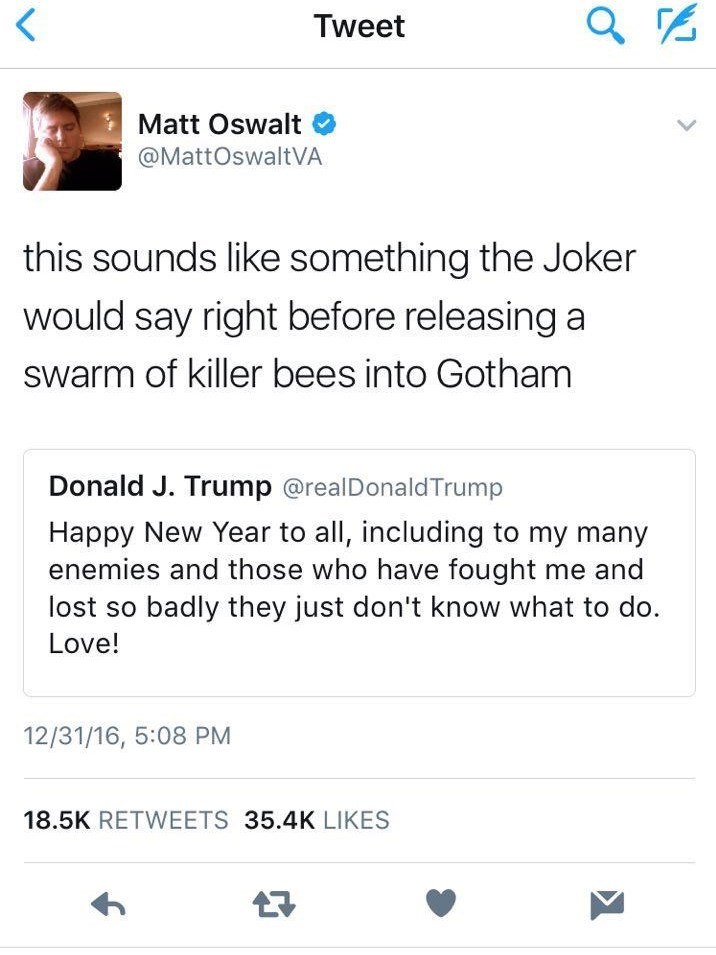Screen dimensions: 716x955
Task: Tap the @MattOswaltVA handle
Action: point(230,157)
